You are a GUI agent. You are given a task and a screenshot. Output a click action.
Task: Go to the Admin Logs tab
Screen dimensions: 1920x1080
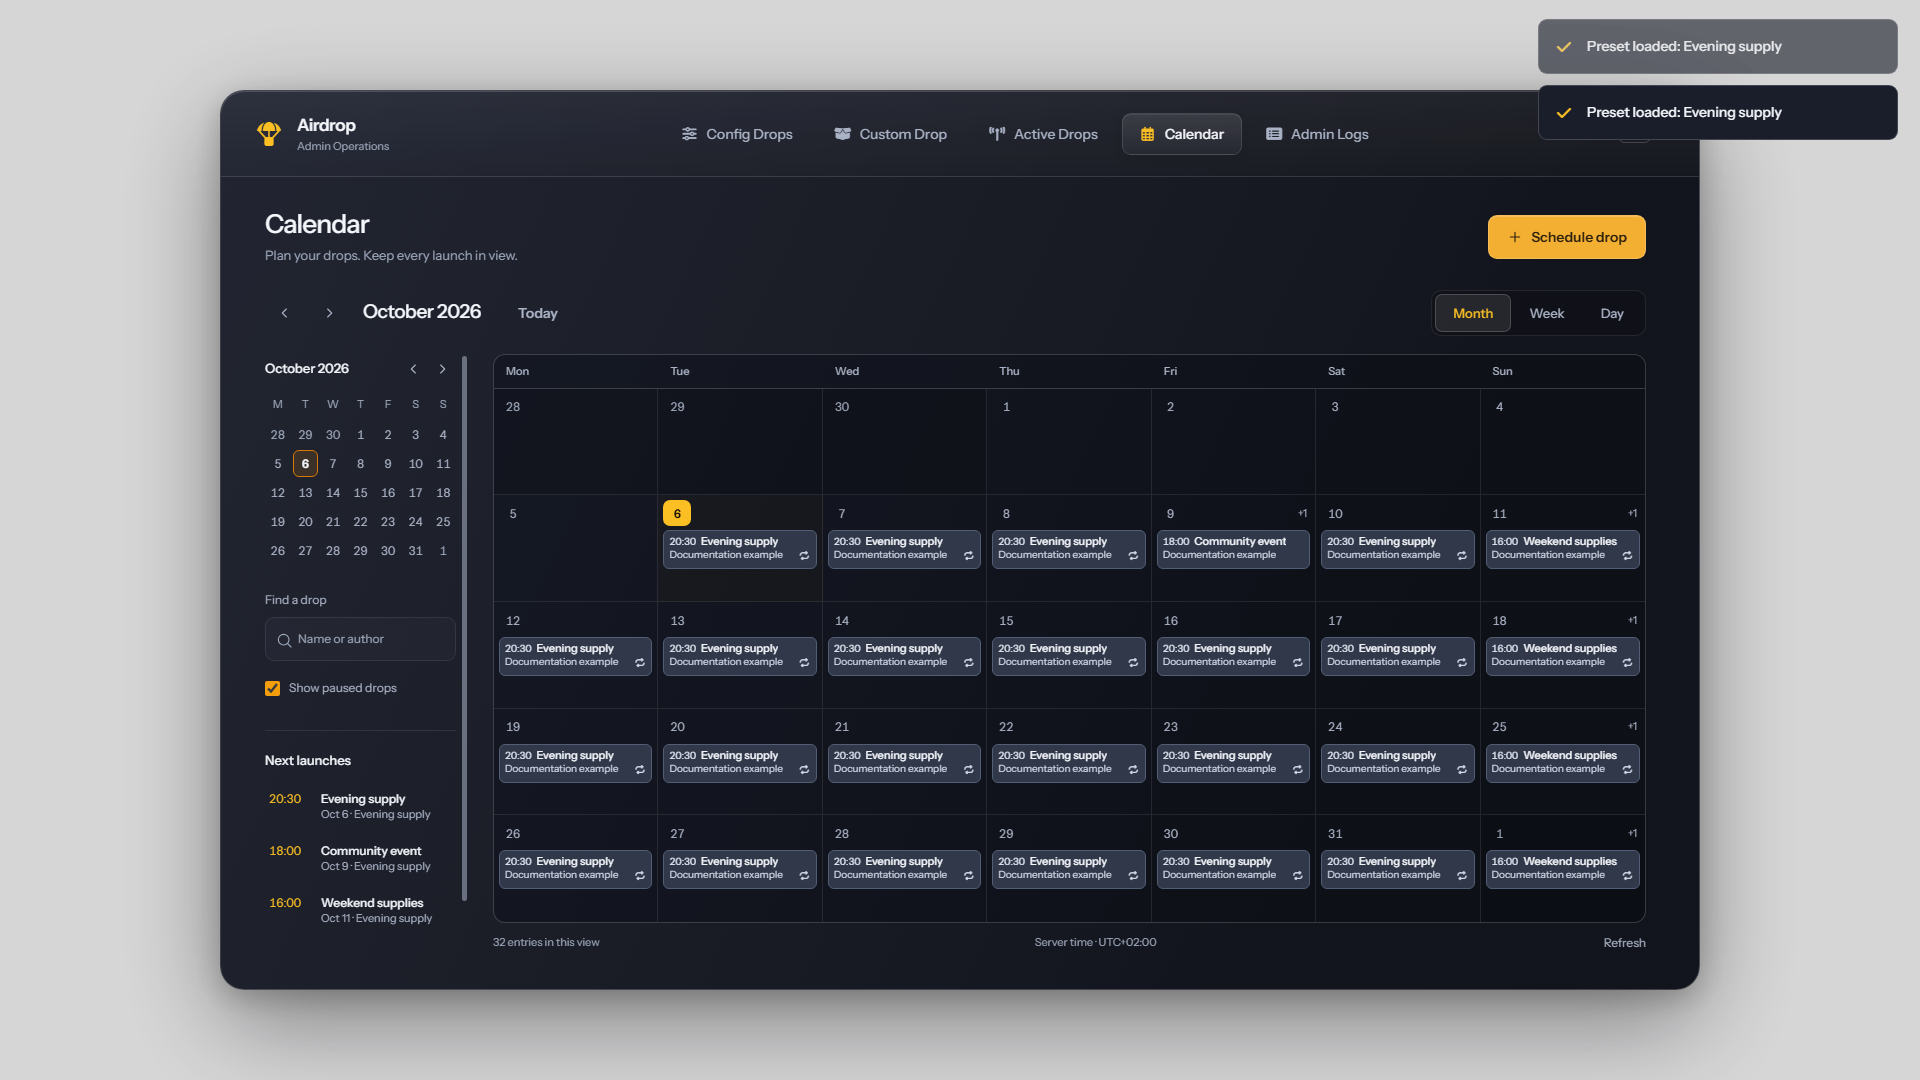[x=1317, y=134]
